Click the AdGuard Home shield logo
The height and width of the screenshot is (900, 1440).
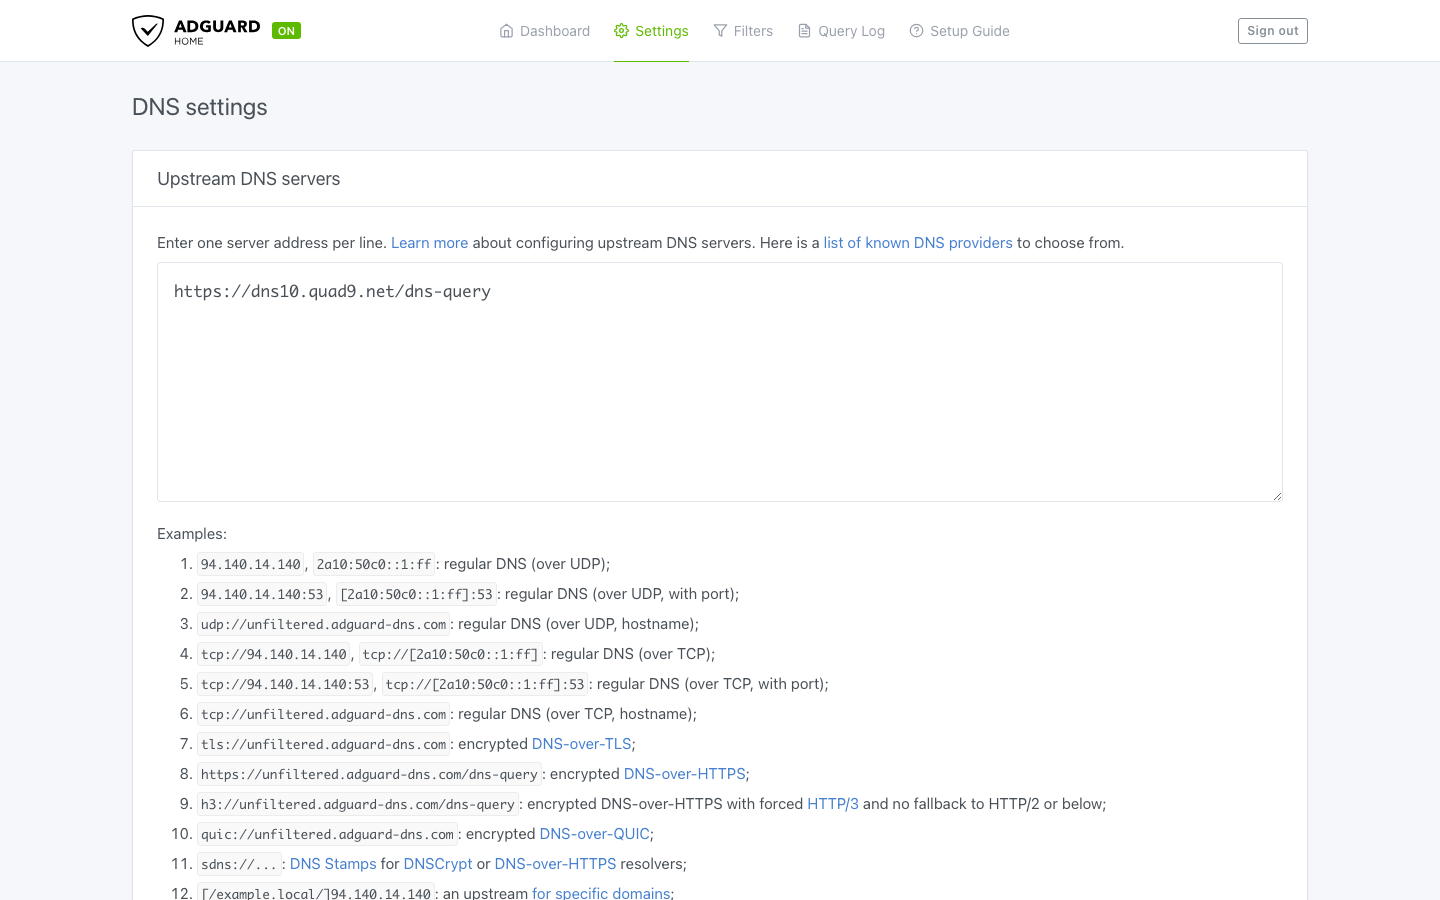[x=148, y=31]
